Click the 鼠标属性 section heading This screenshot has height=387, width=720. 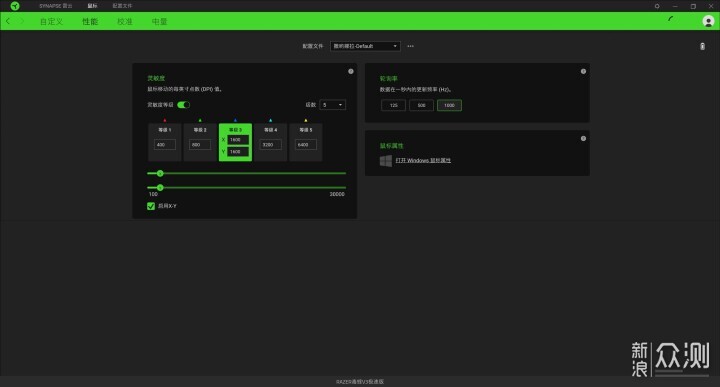click(x=392, y=146)
